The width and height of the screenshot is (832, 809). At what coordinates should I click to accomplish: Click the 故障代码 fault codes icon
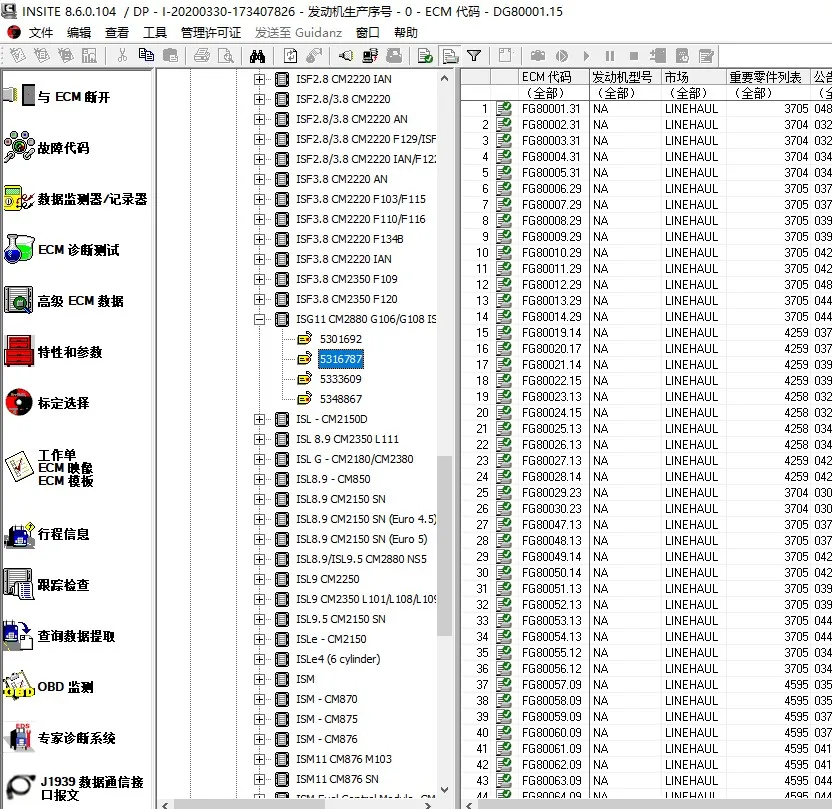[x=19, y=148]
